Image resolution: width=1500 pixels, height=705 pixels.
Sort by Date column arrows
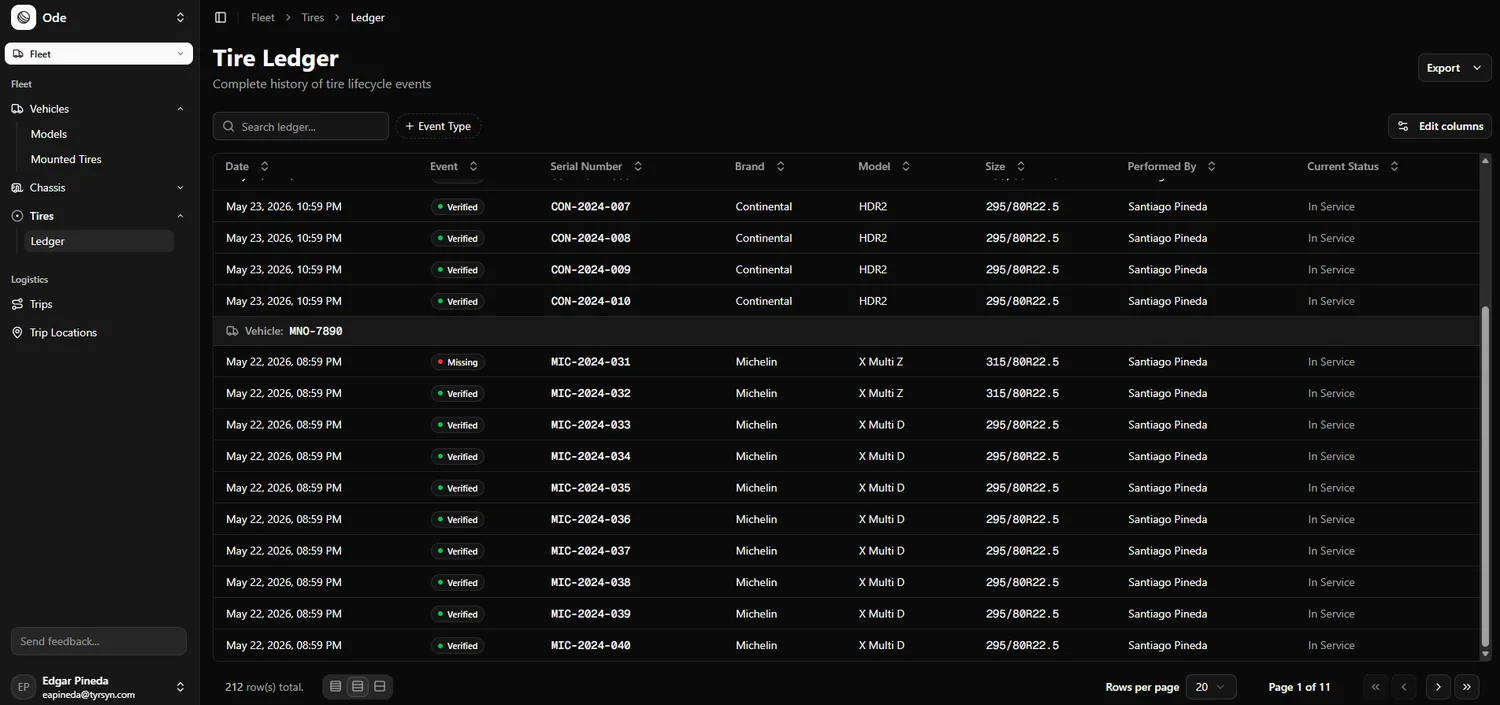pos(264,167)
